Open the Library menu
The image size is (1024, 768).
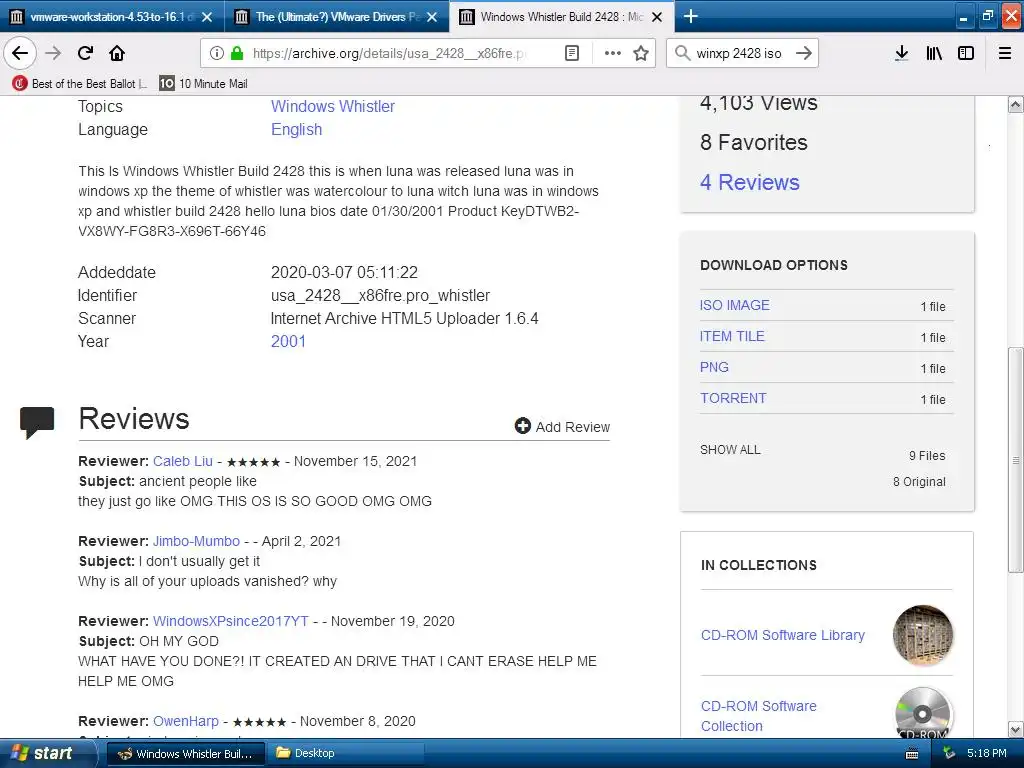(934, 53)
